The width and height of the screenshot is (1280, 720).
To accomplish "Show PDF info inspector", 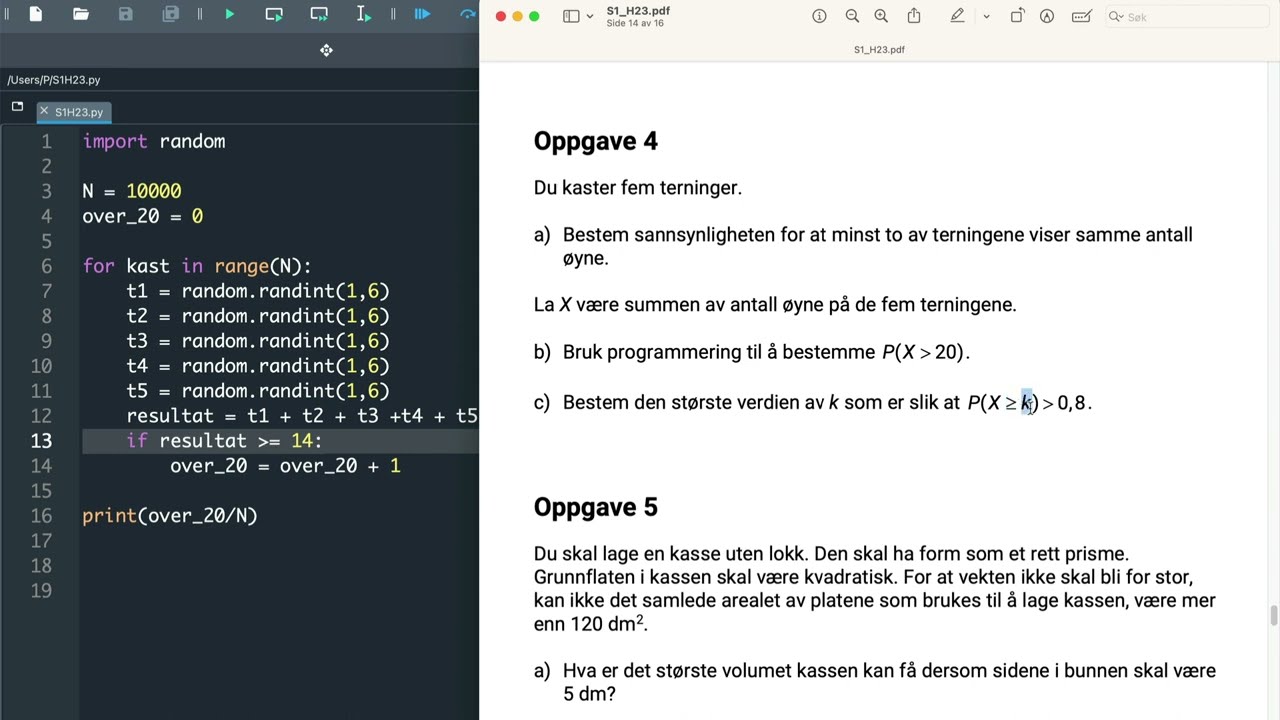I will [x=819, y=16].
